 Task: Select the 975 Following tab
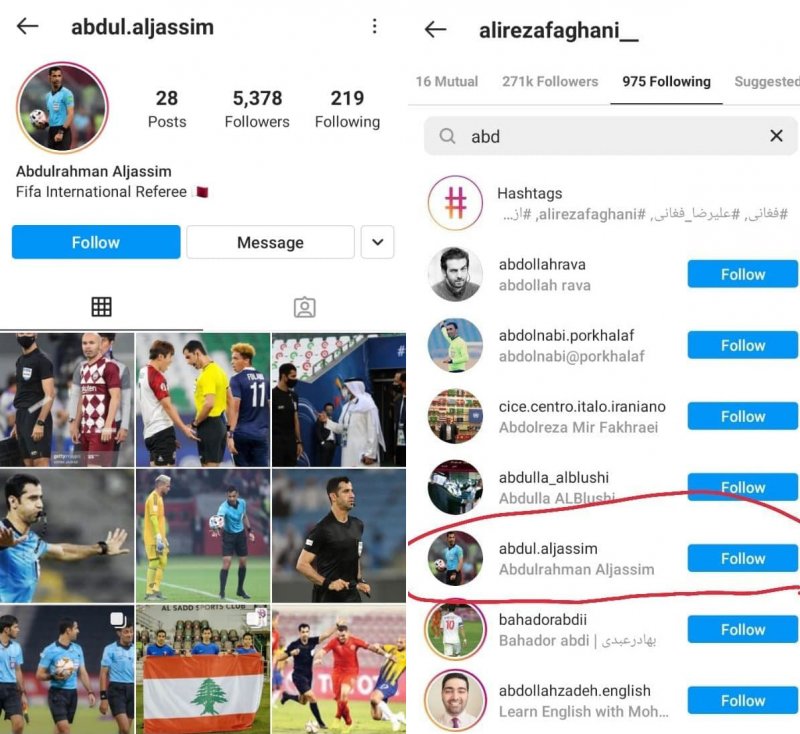[x=666, y=82]
